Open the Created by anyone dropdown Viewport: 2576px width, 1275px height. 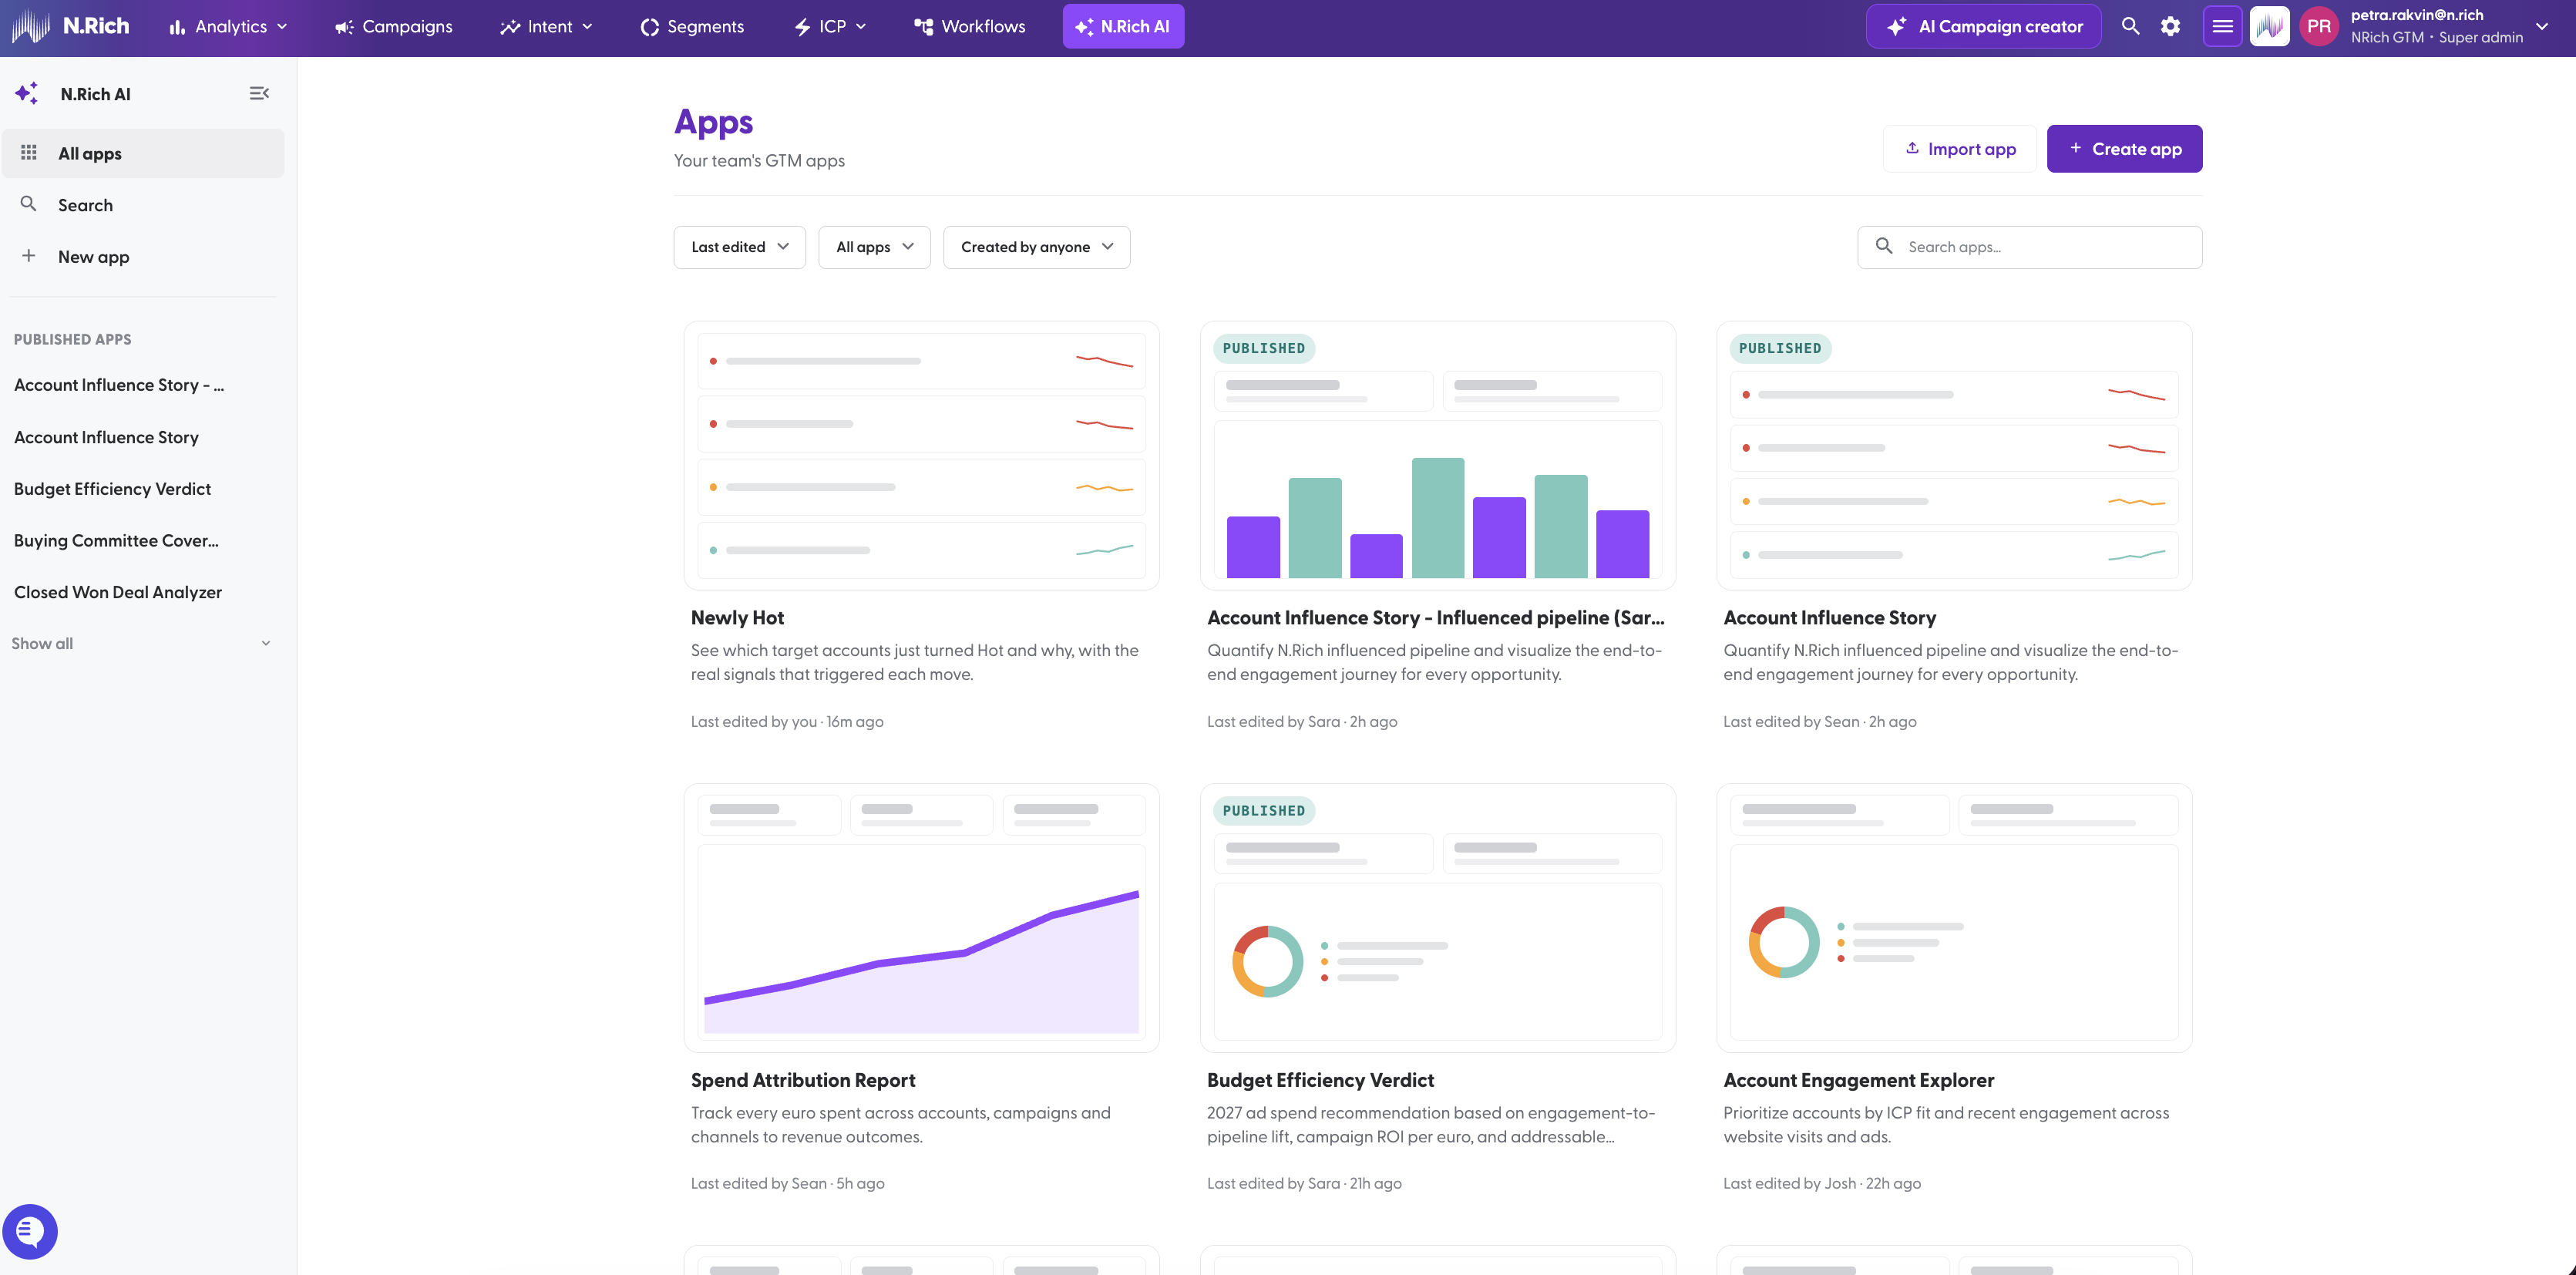point(1036,247)
